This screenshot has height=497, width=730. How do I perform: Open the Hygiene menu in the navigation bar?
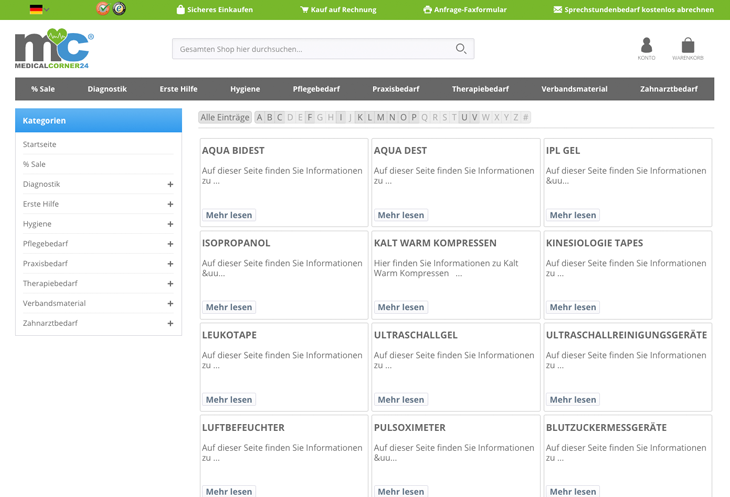point(245,89)
